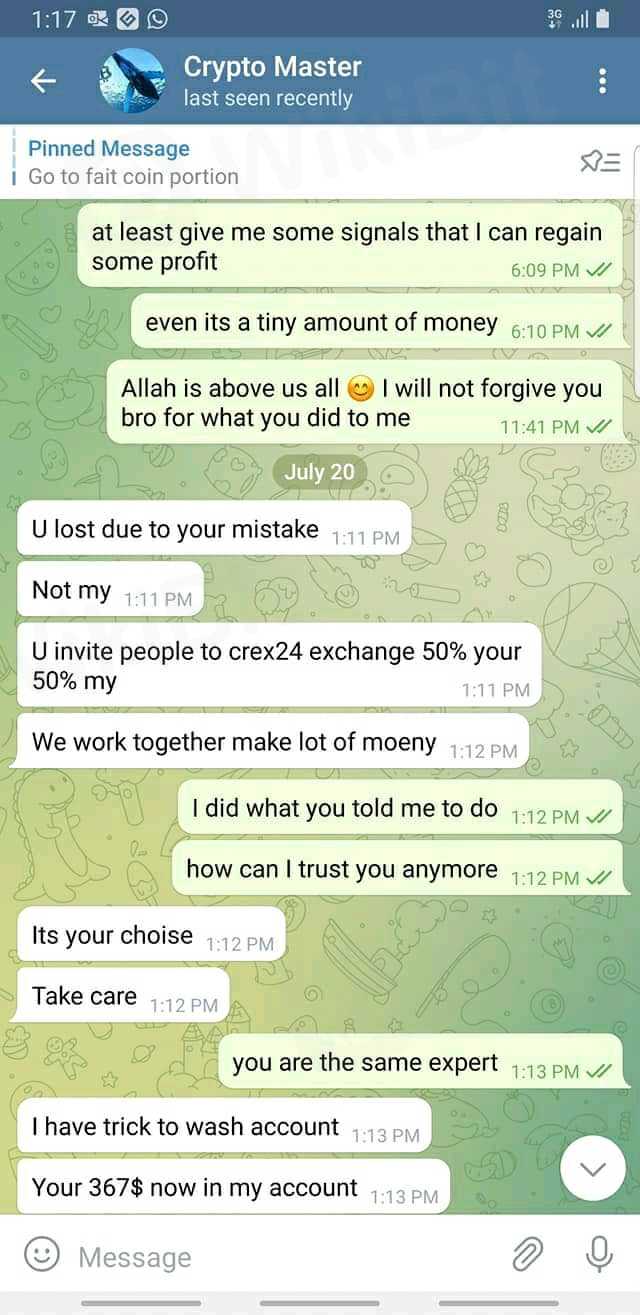Tap the July 20 date badge
The height and width of the screenshot is (1315, 640).
[x=319, y=472]
